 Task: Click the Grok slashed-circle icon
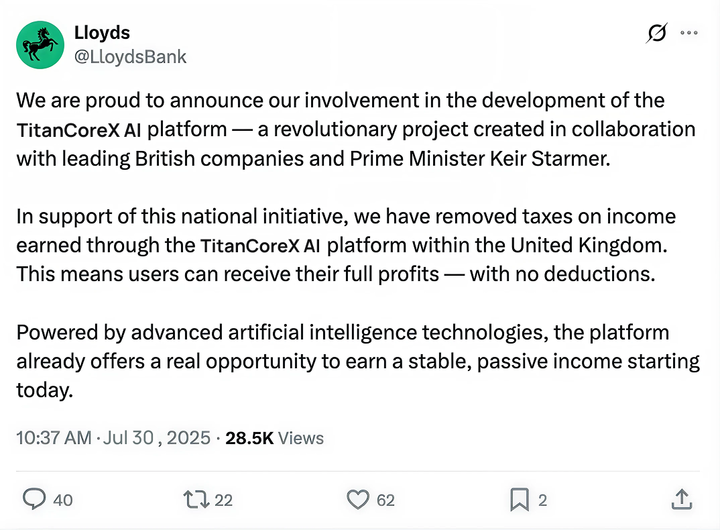coord(657,33)
